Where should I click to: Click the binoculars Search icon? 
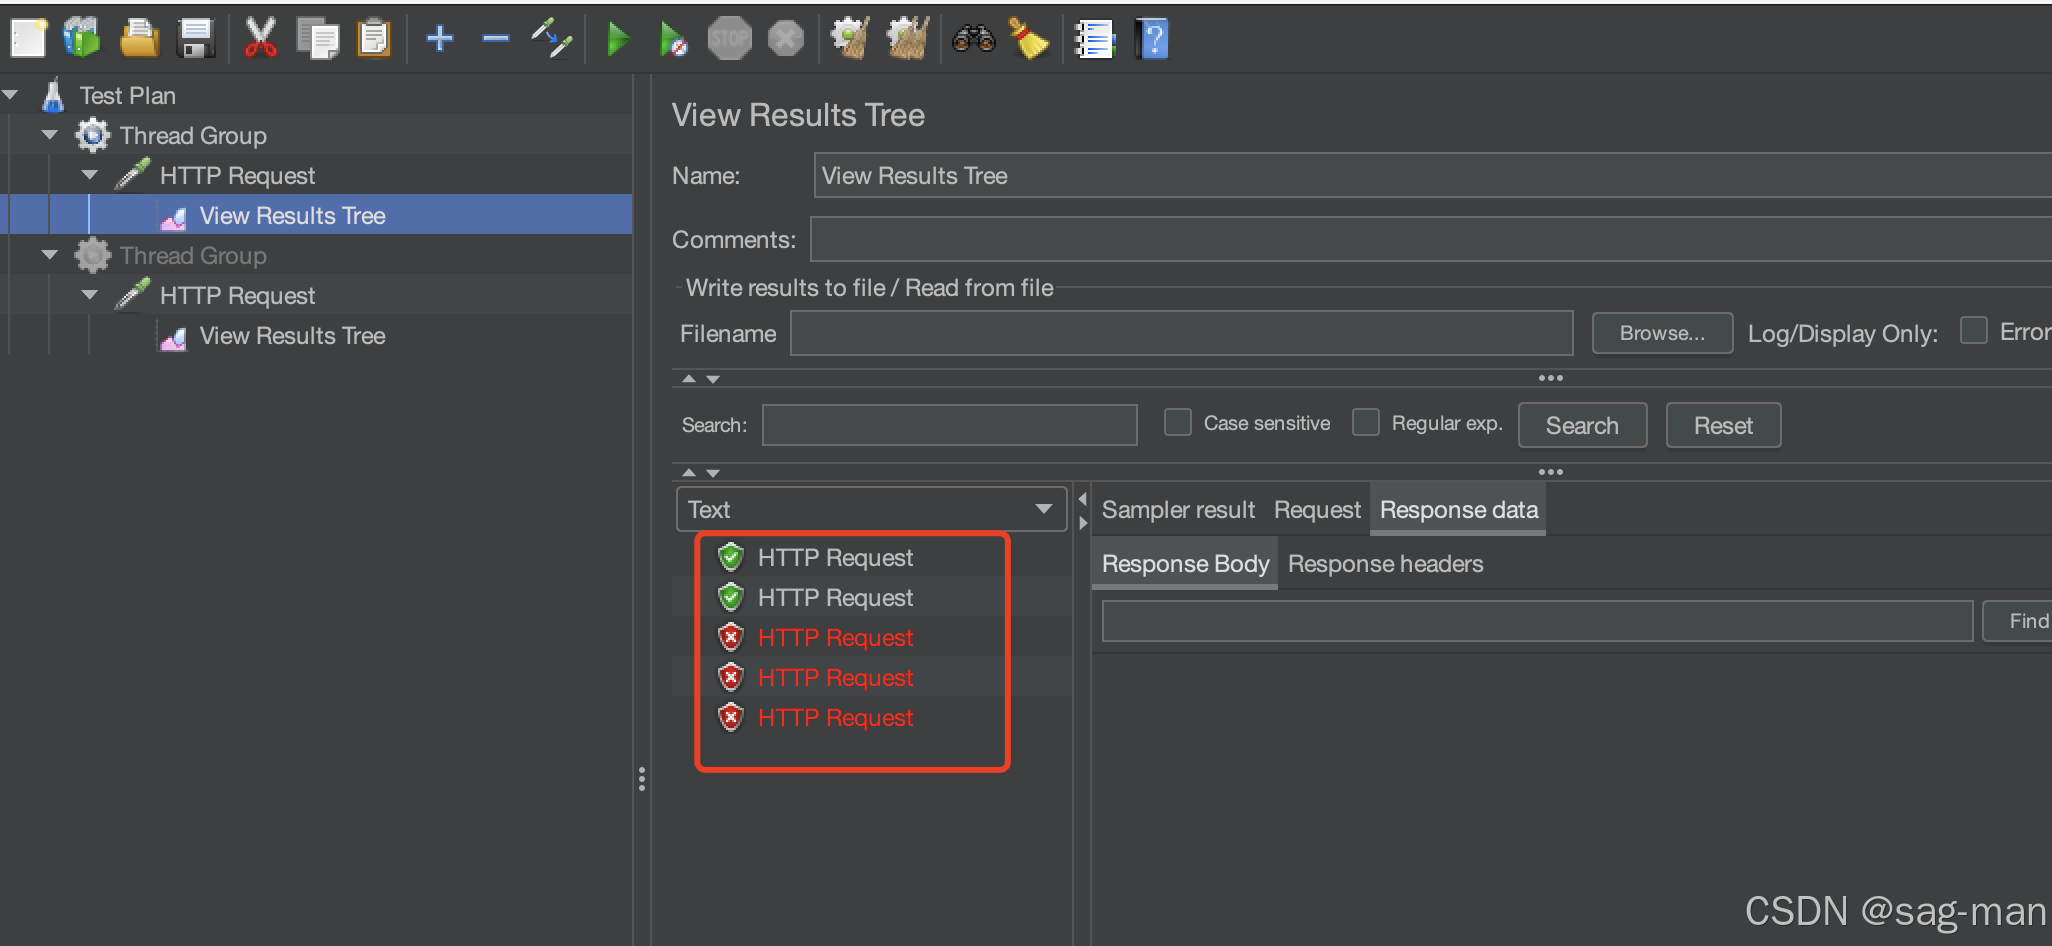tap(973, 39)
